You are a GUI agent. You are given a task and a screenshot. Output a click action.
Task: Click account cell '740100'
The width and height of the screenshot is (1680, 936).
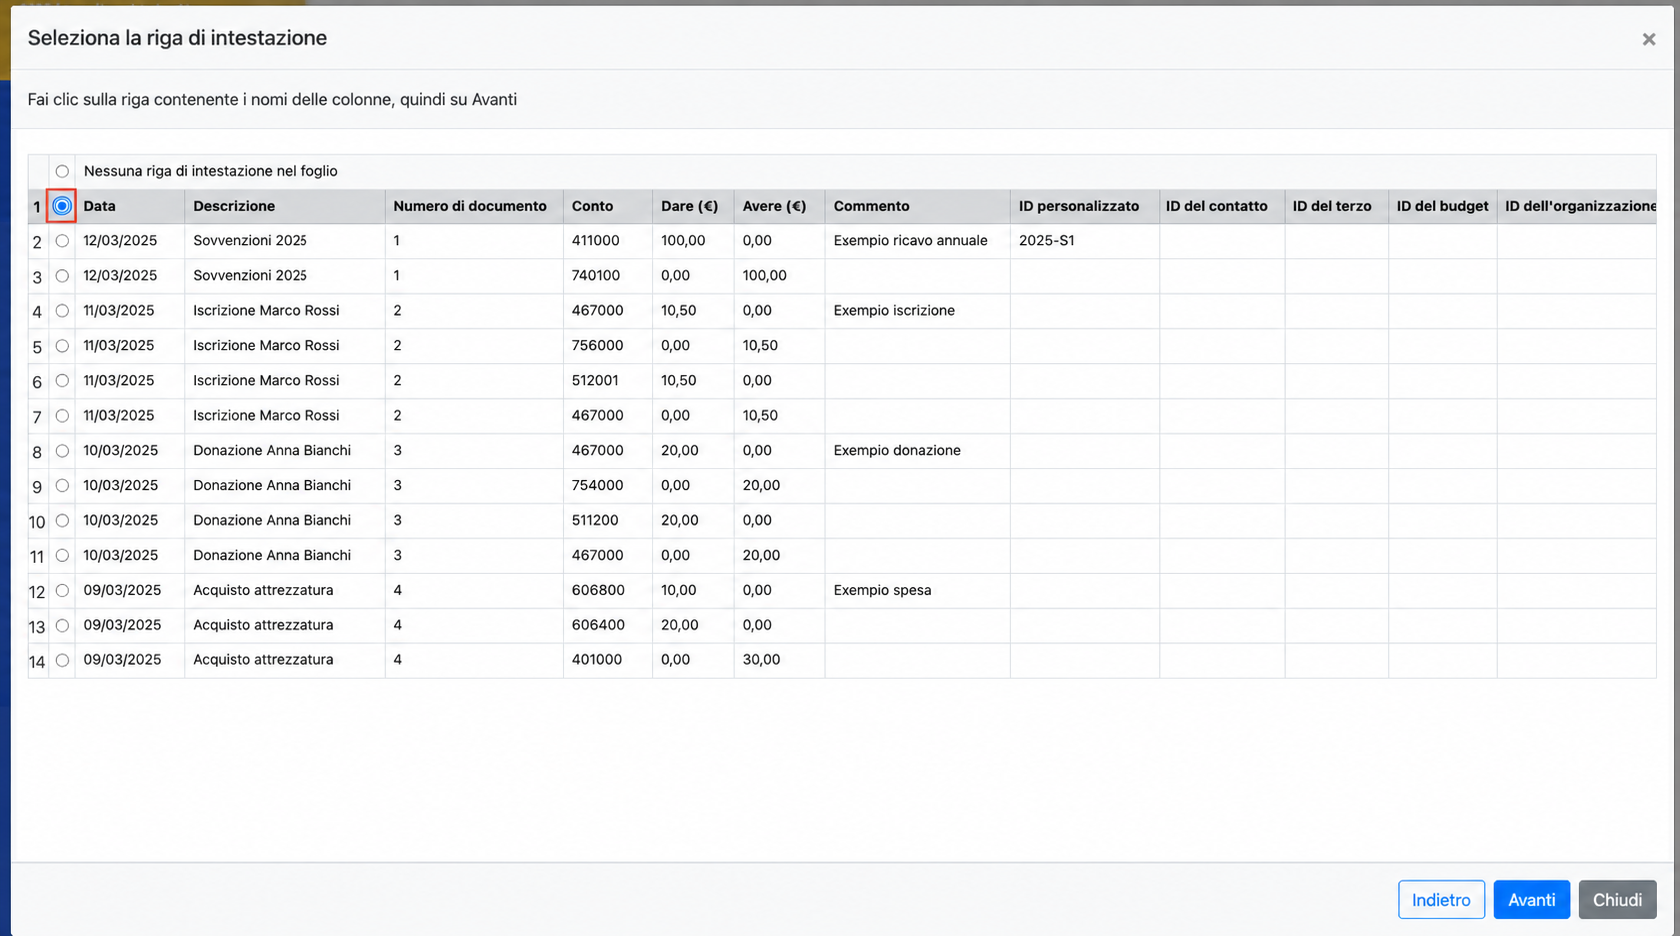[608, 276]
